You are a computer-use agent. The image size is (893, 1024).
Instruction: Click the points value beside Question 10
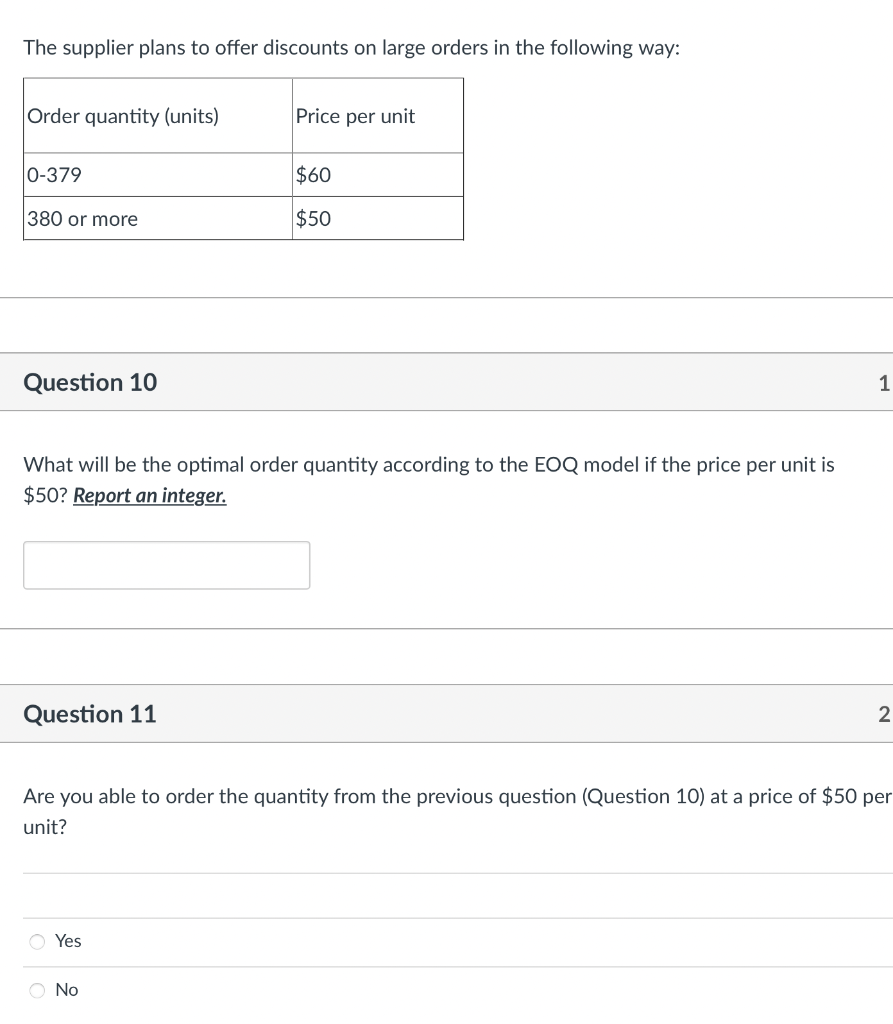882,382
